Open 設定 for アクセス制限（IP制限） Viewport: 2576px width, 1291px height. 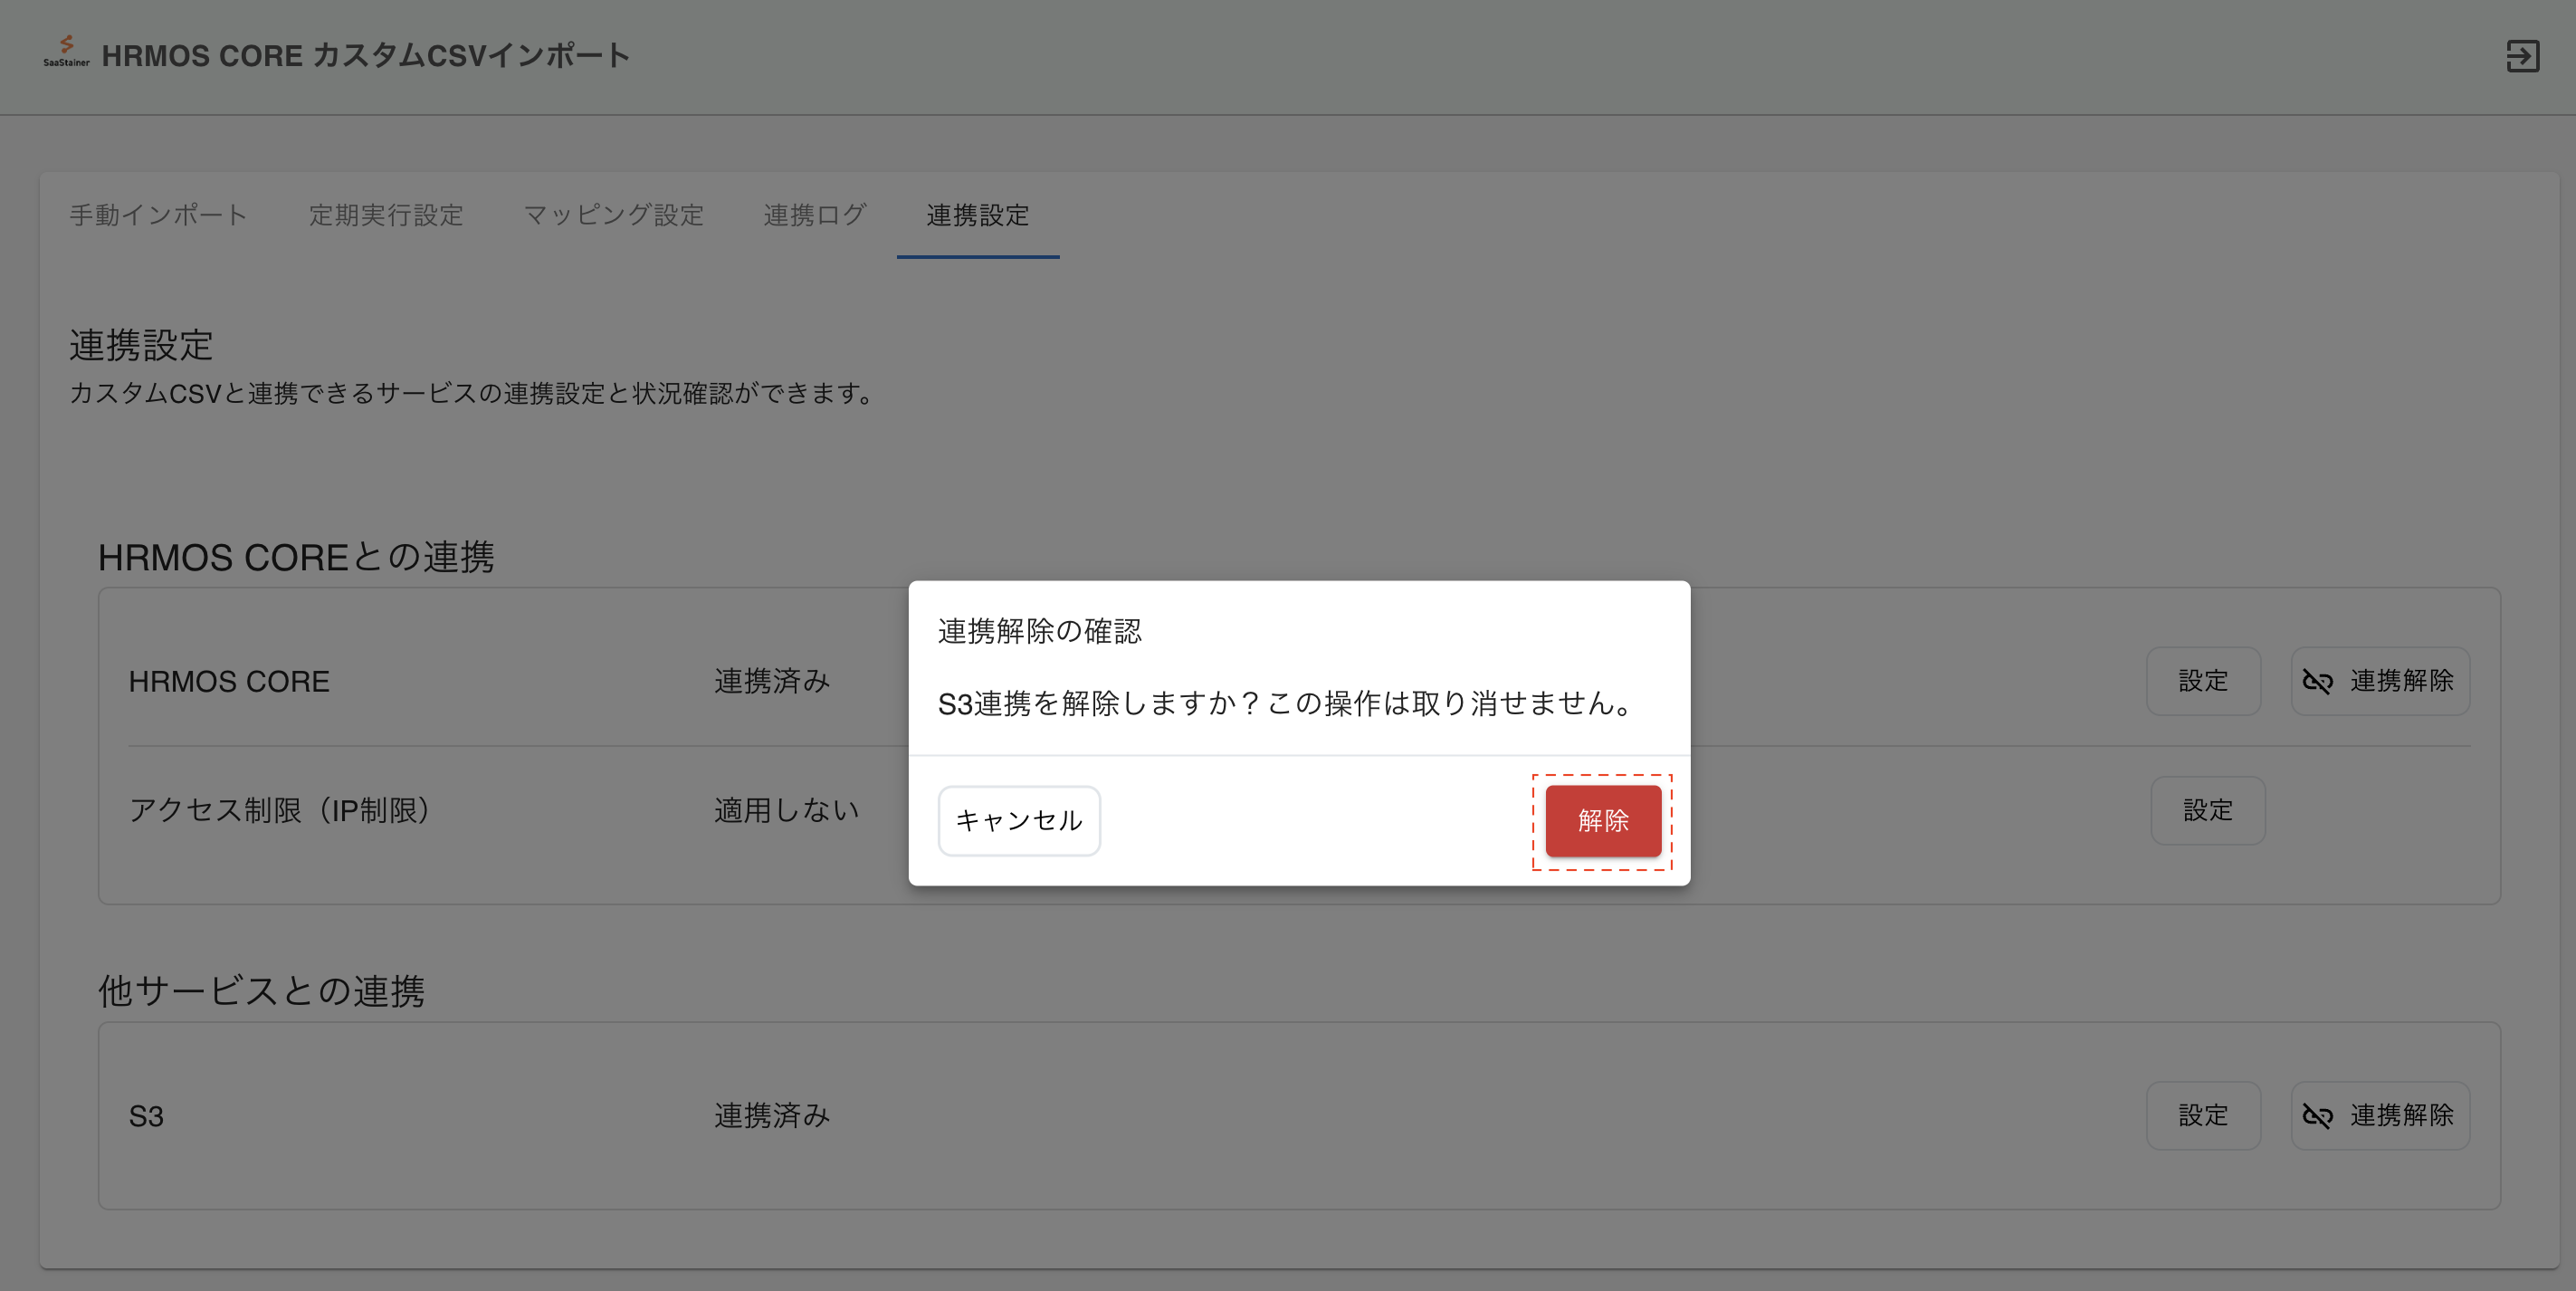coord(2207,810)
